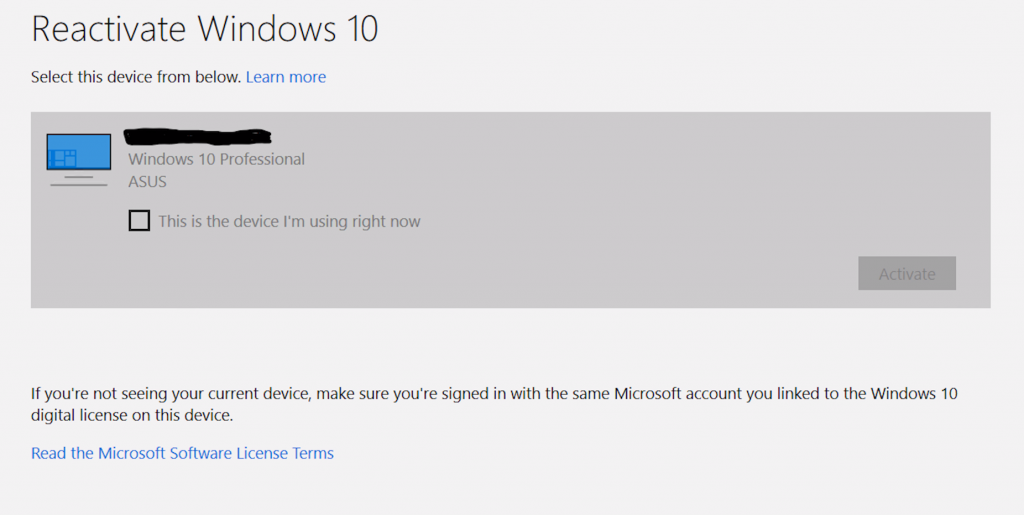Click blank space between device card and paragraph
Image resolution: width=1024 pixels, height=515 pixels.
[x=510, y=345]
